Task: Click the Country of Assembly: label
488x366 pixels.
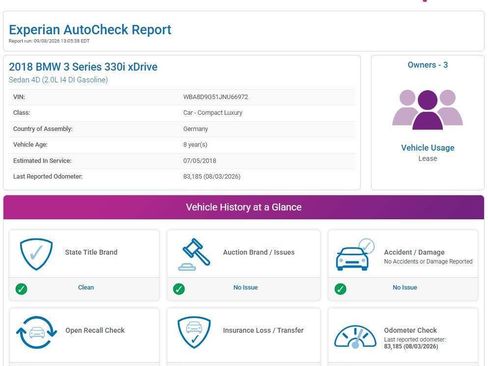Action: point(43,129)
